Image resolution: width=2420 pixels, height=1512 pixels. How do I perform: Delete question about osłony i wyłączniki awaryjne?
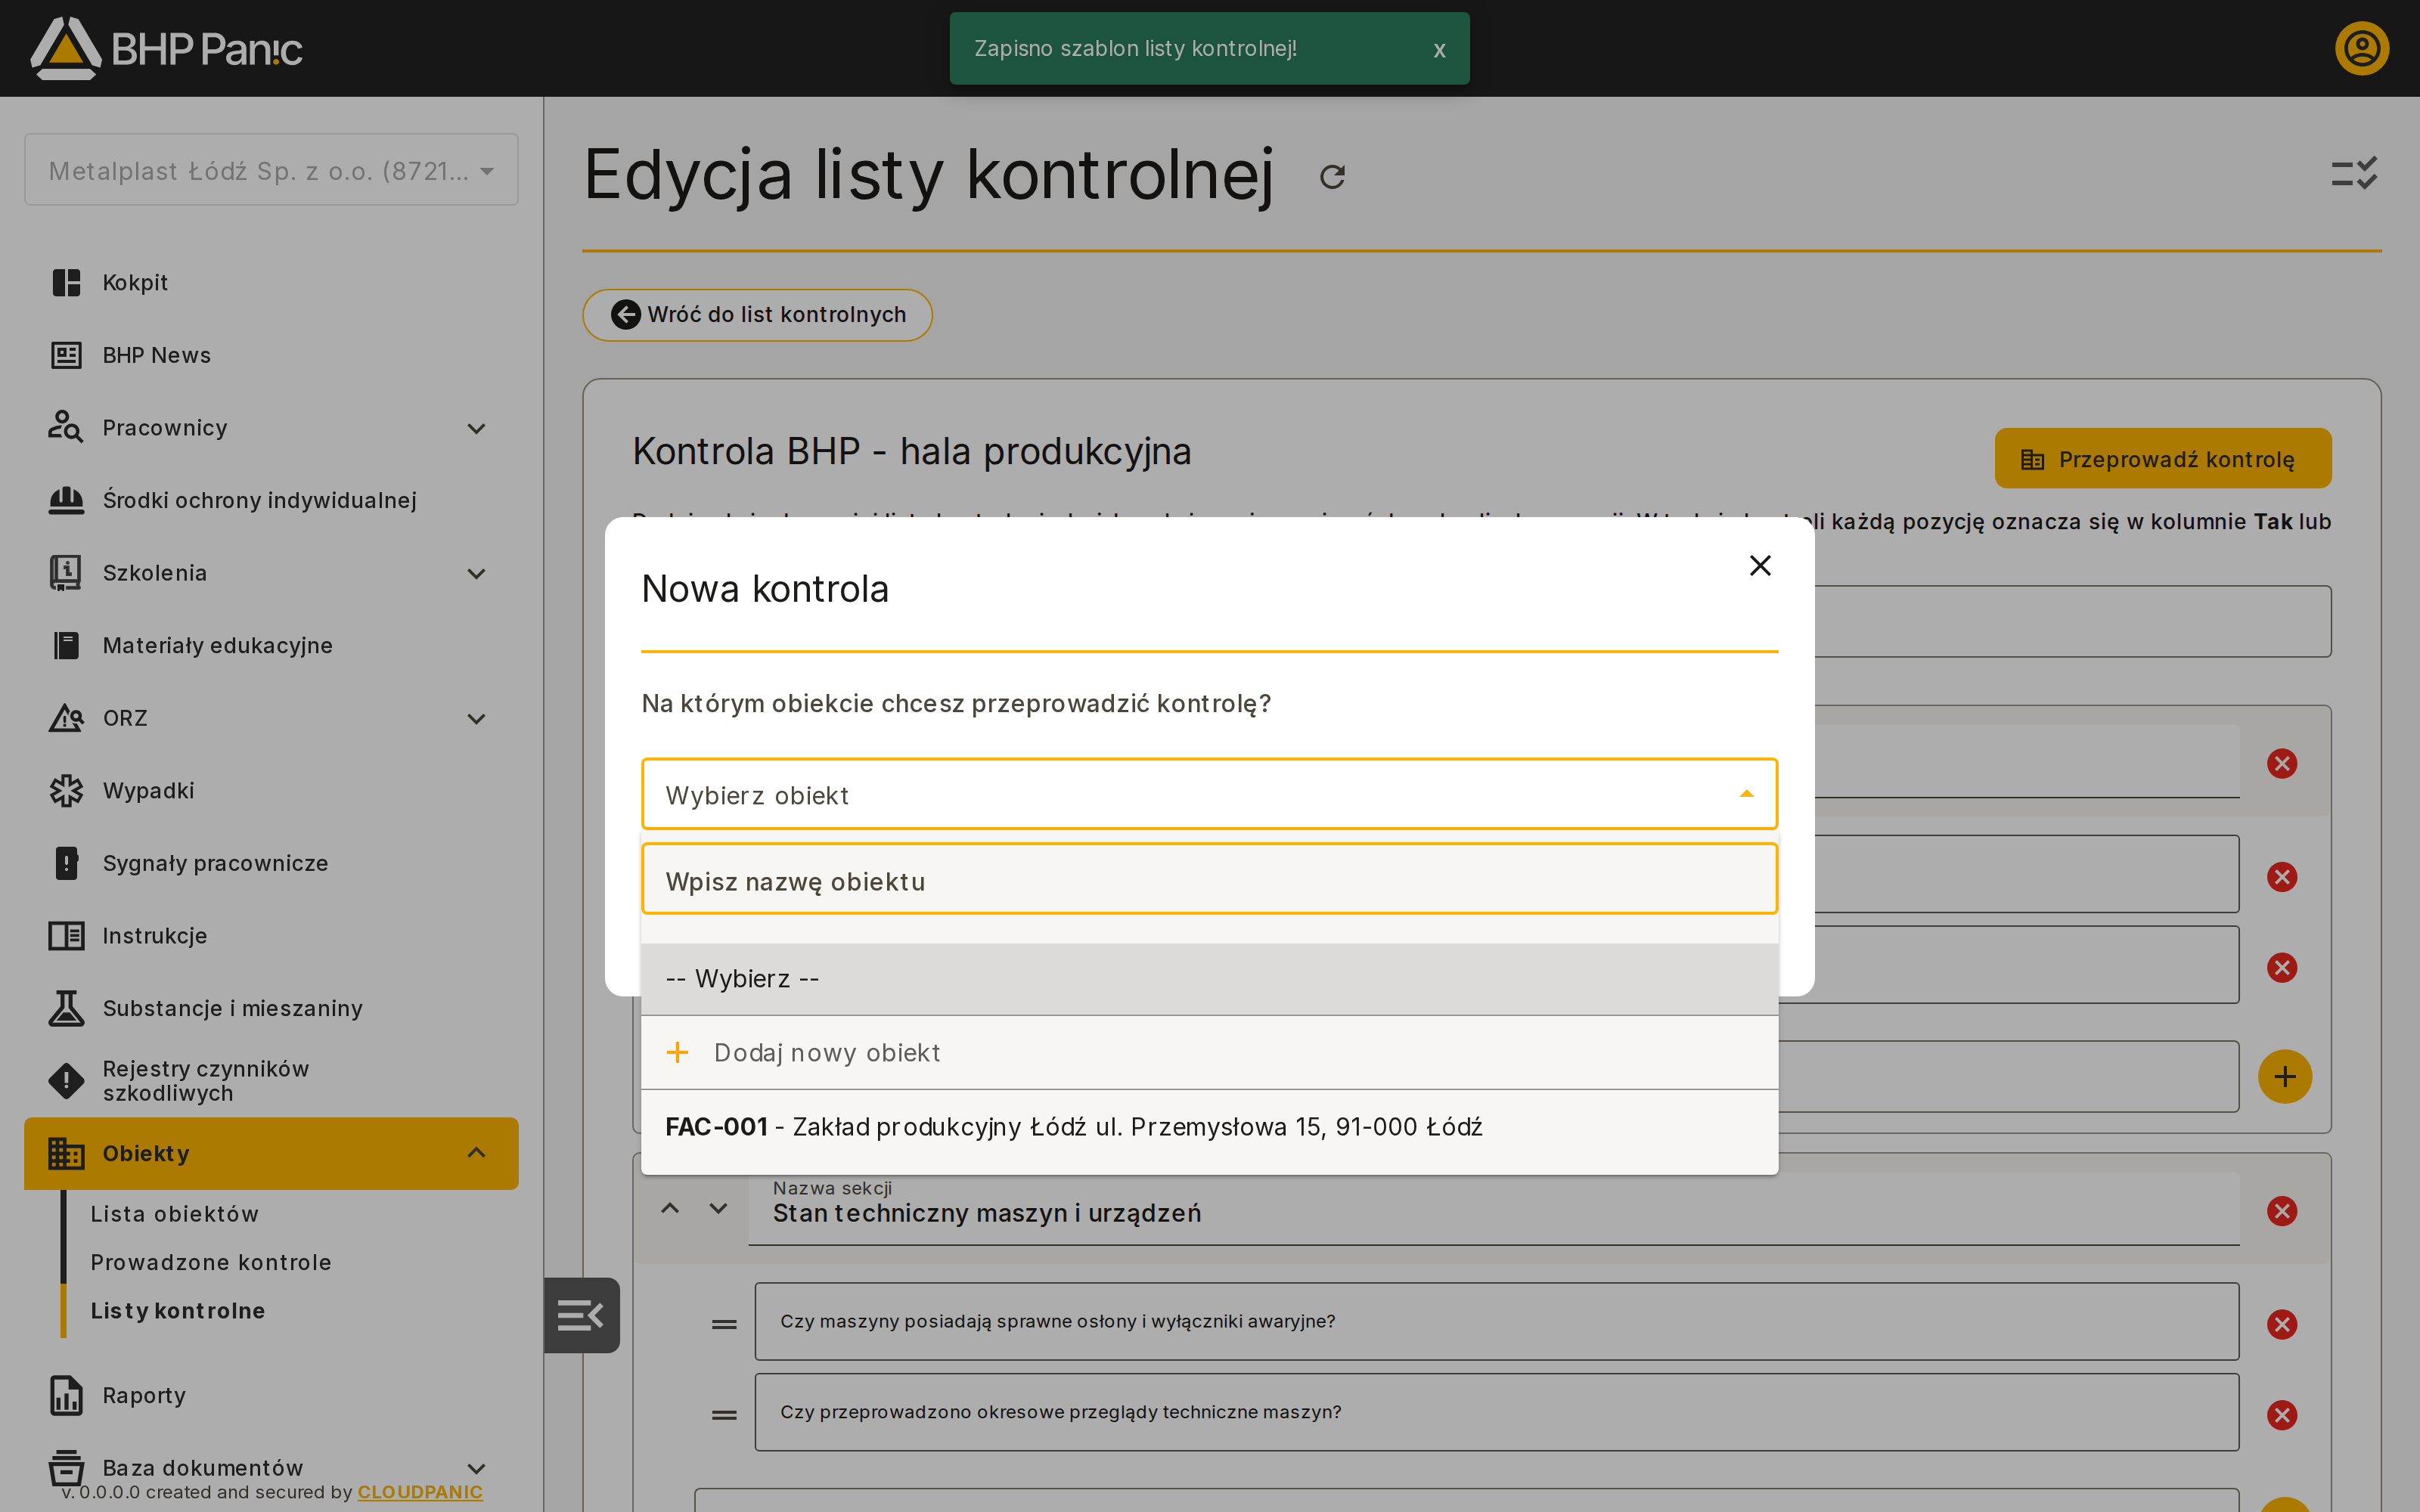click(x=2282, y=1324)
